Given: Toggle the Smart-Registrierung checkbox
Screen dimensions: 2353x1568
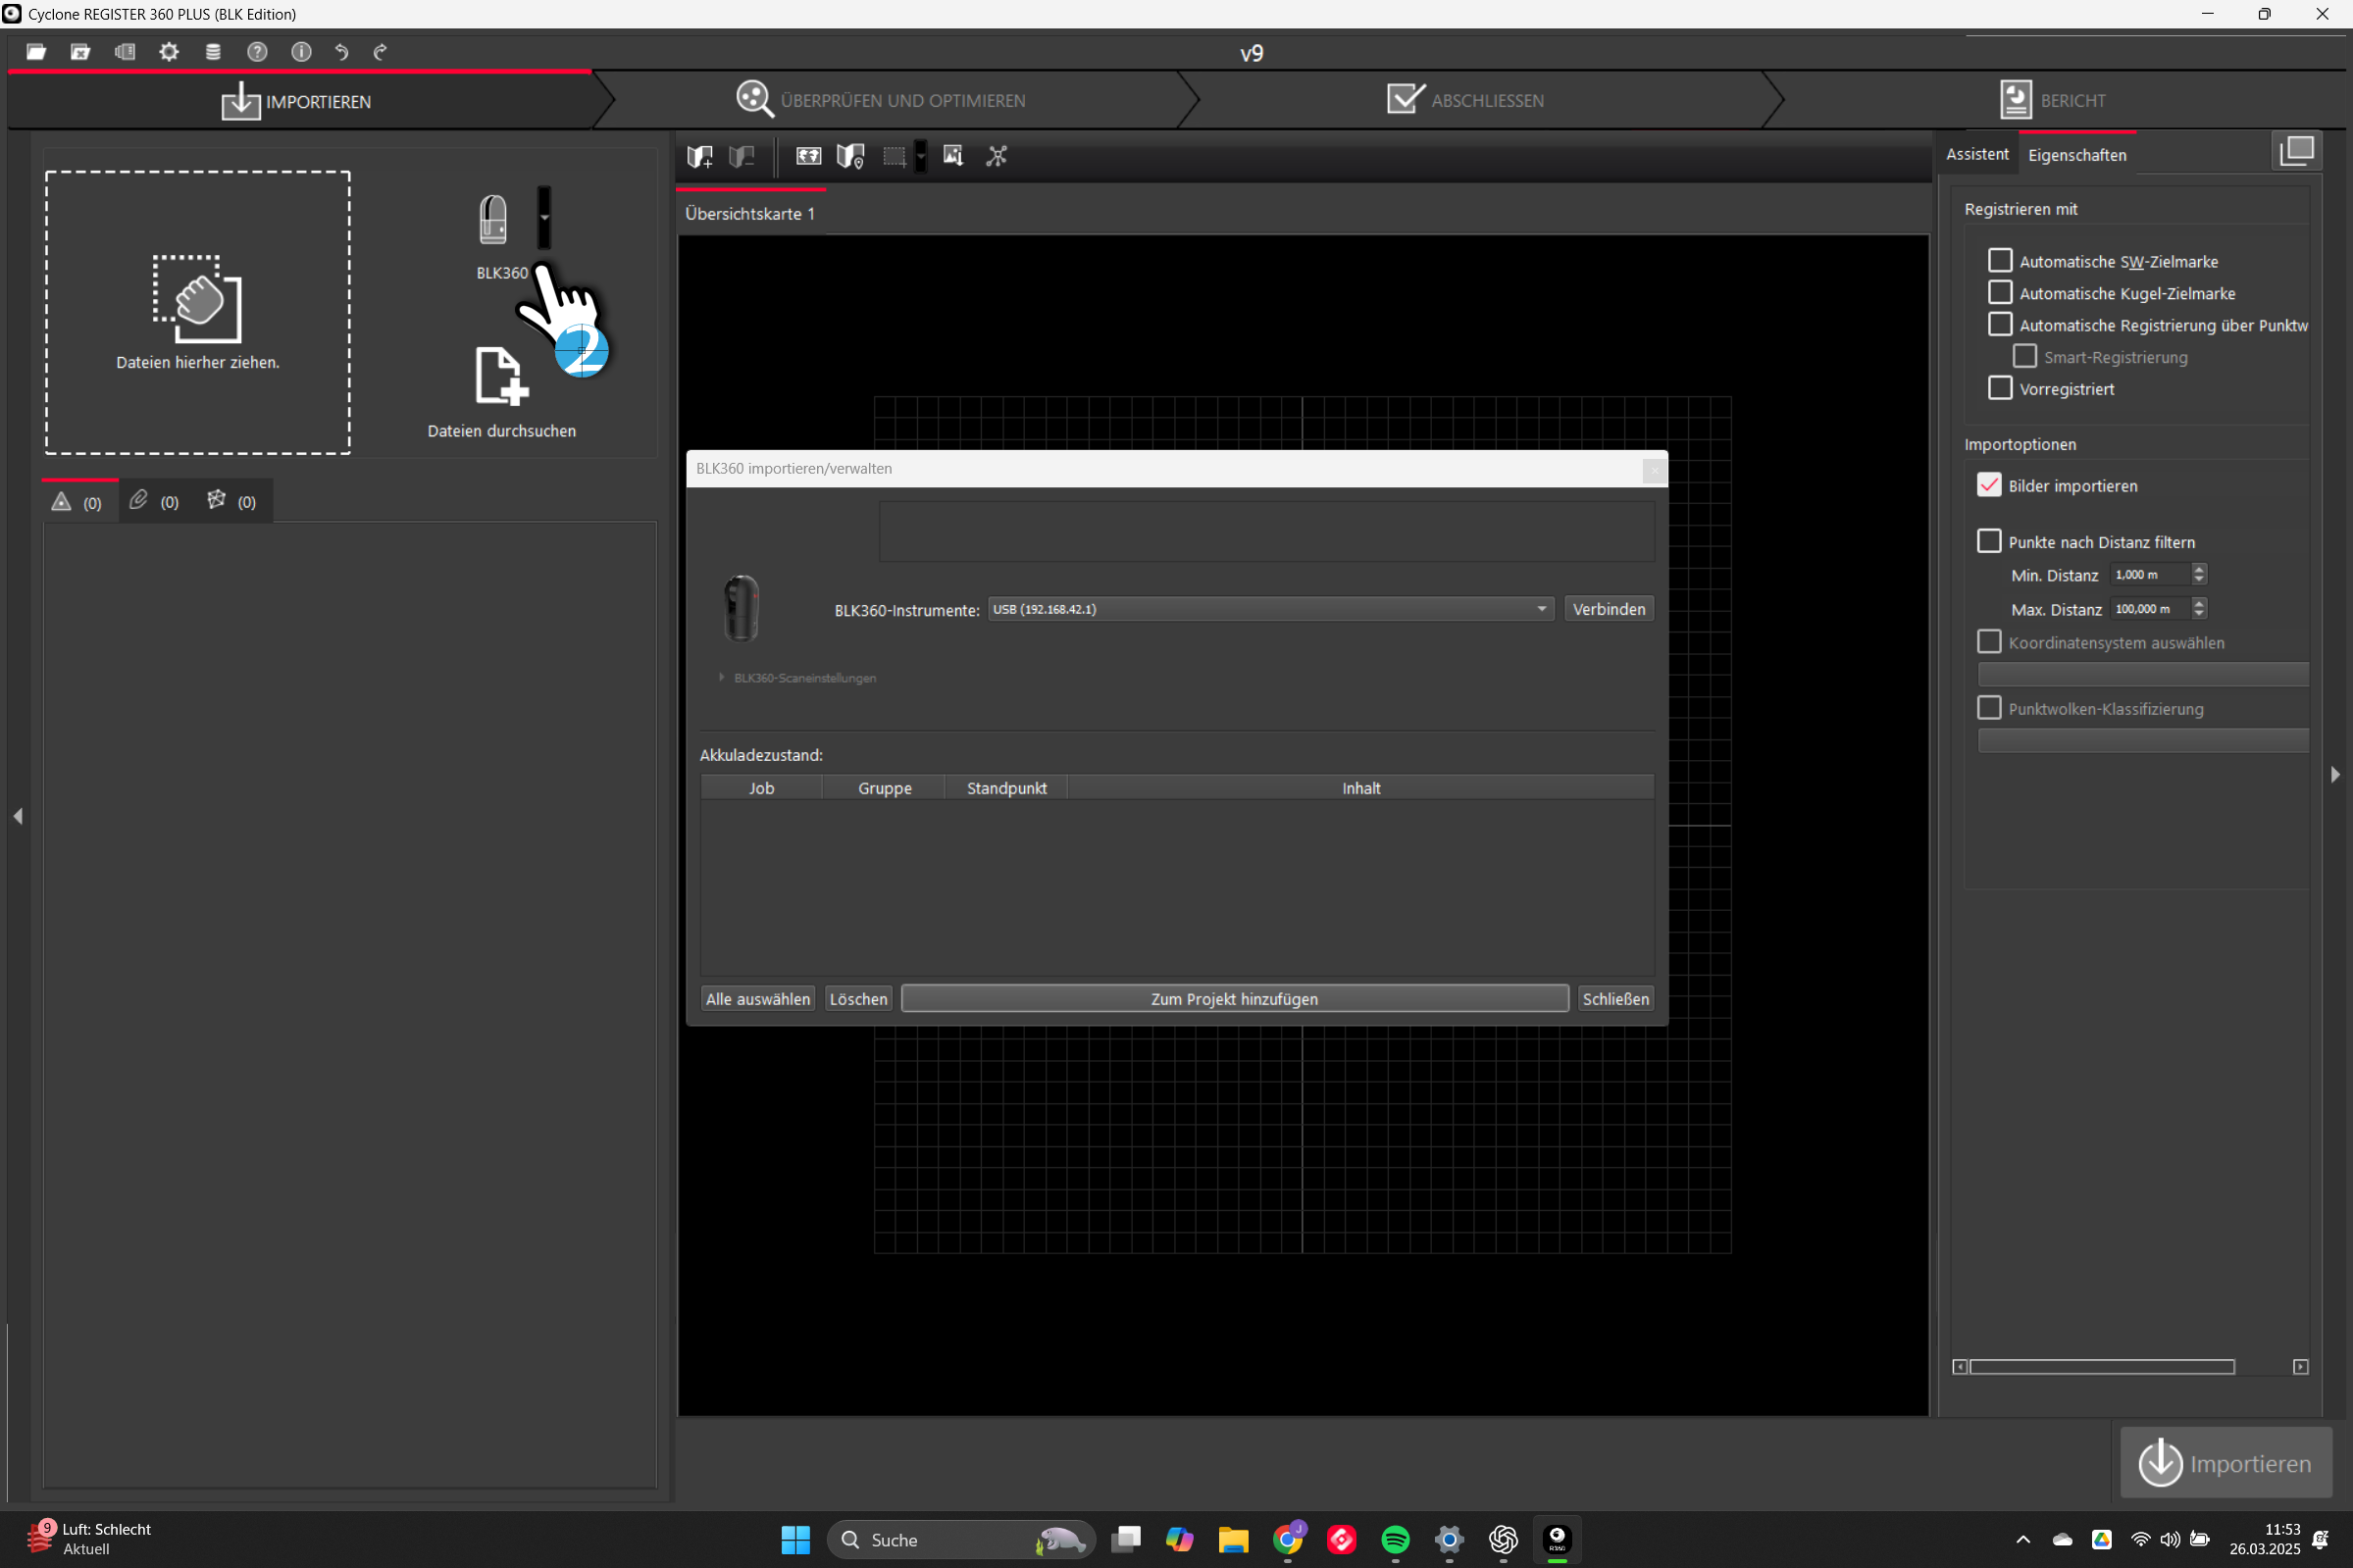Looking at the screenshot, I should point(2025,356).
